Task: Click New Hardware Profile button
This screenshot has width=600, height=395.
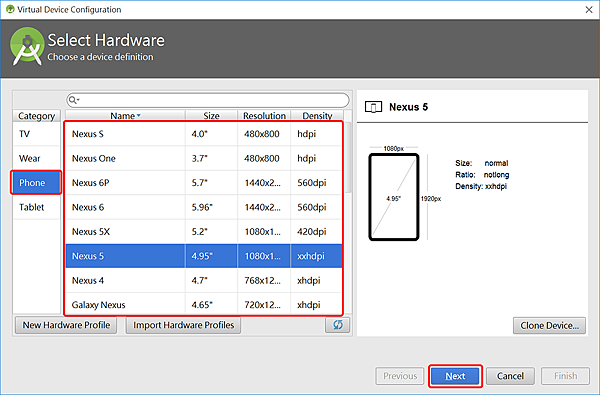Action: pyautogui.click(x=66, y=325)
